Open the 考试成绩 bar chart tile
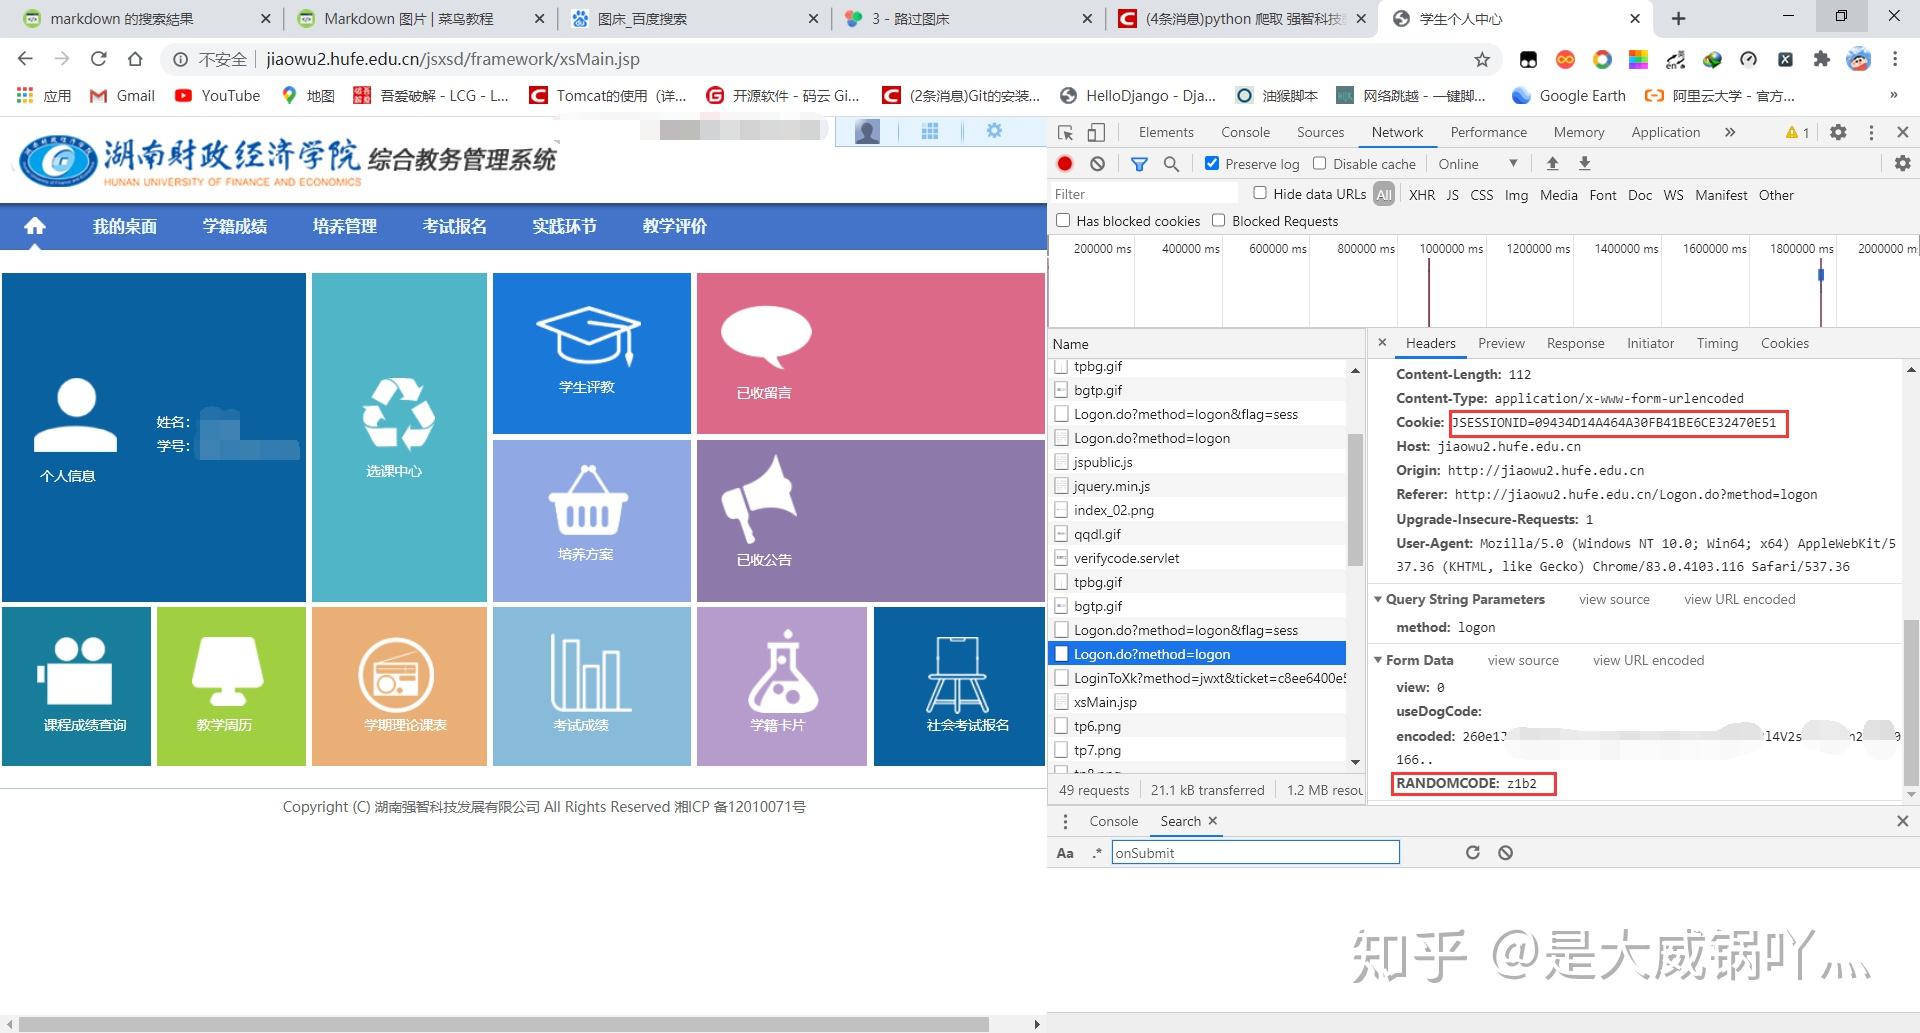This screenshot has width=1920, height=1033. pyautogui.click(x=591, y=686)
